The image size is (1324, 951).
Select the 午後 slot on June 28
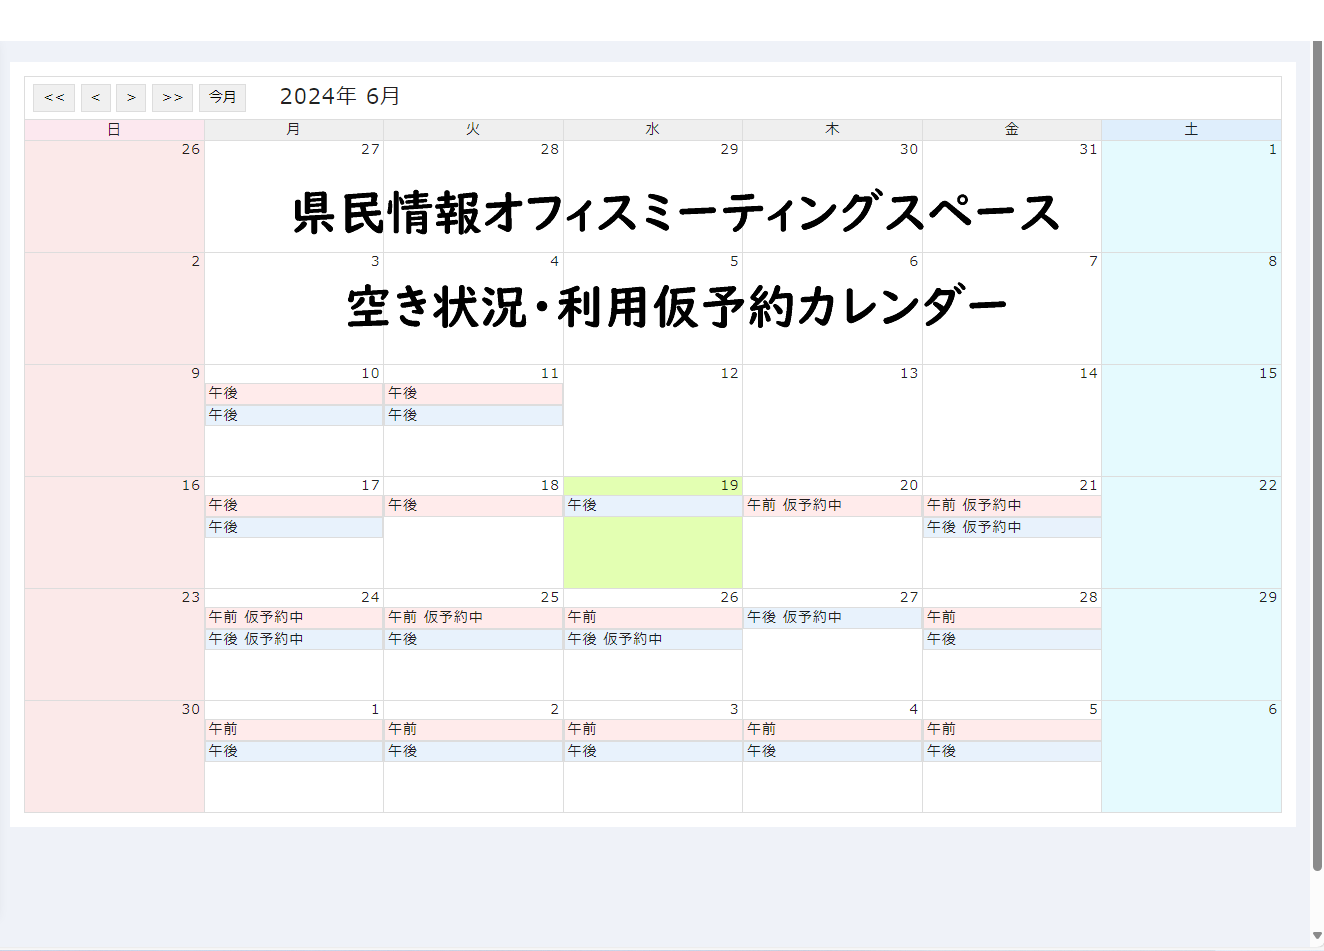click(x=1012, y=639)
